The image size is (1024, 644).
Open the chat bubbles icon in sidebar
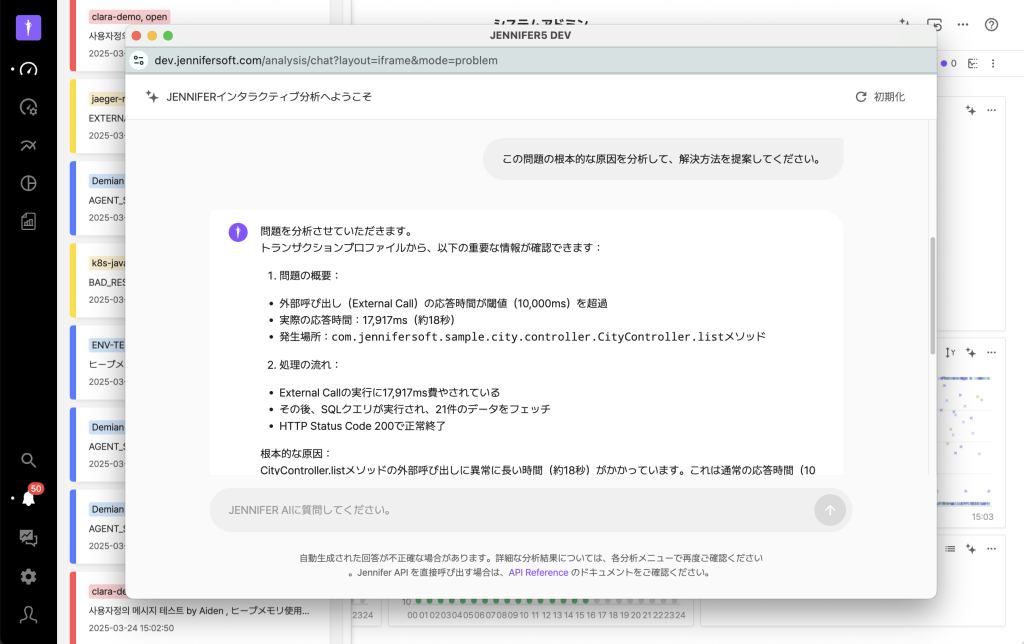(28, 537)
